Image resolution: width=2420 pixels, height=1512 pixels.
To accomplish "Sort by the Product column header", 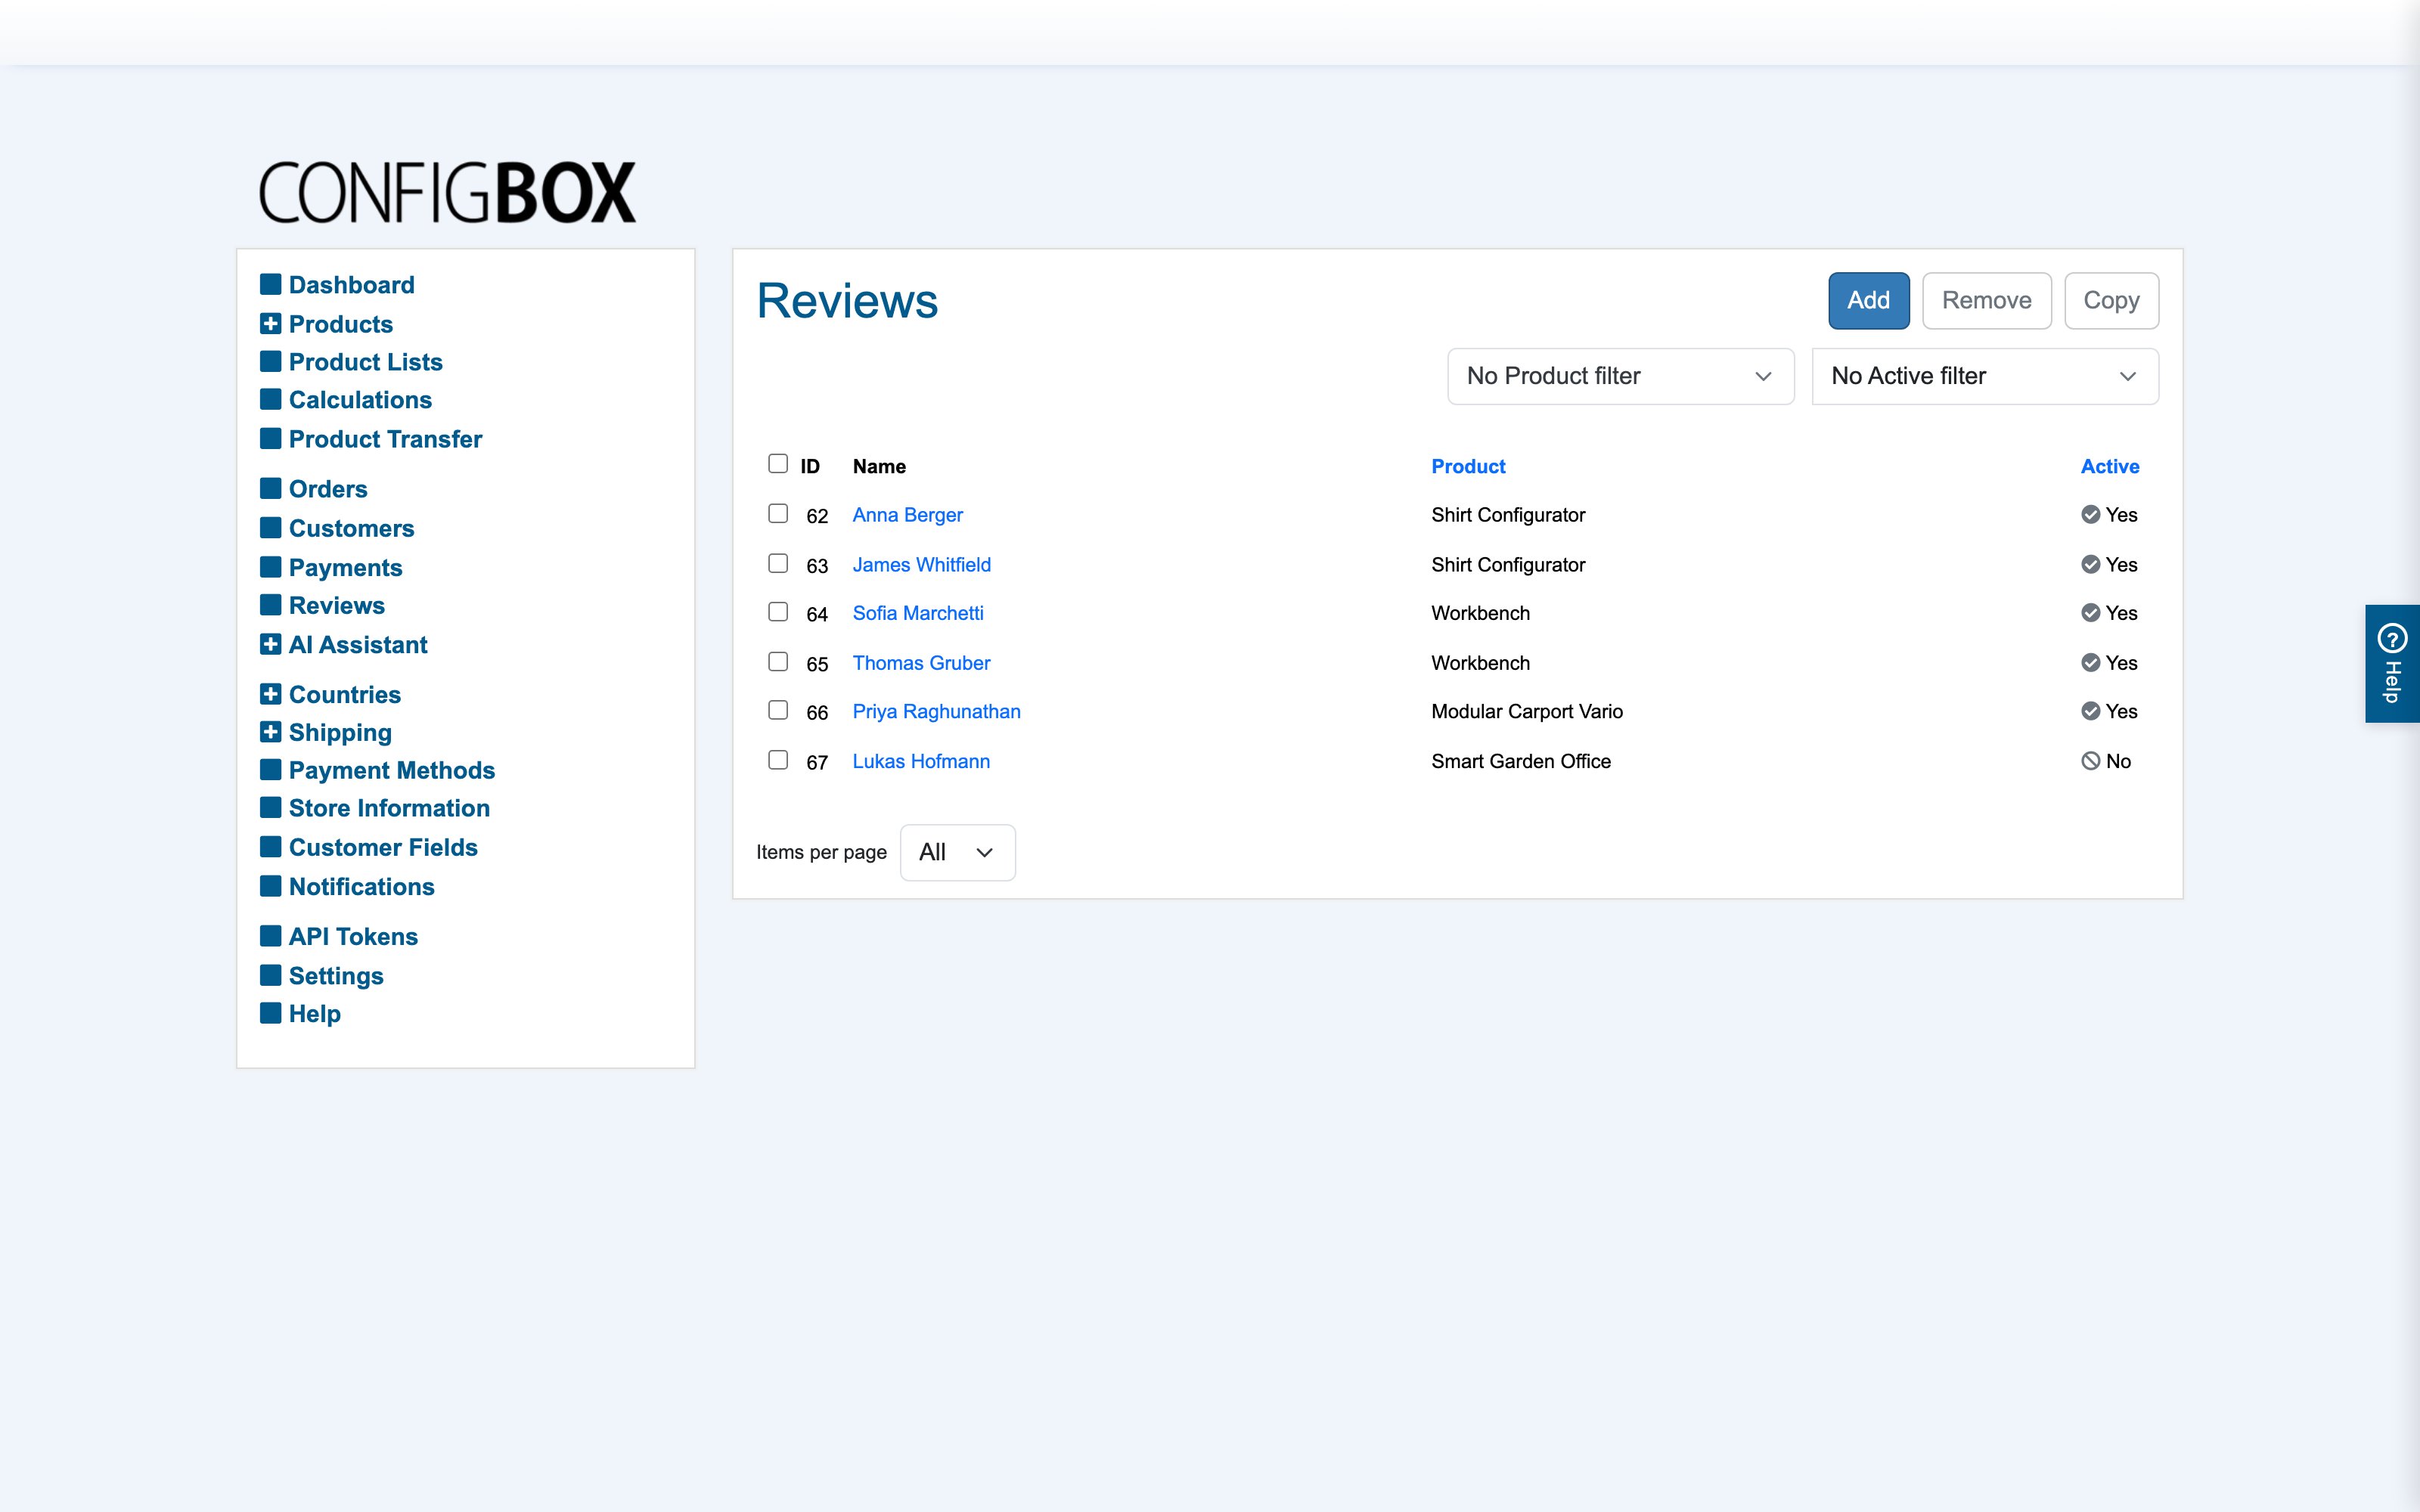I will click(1468, 466).
